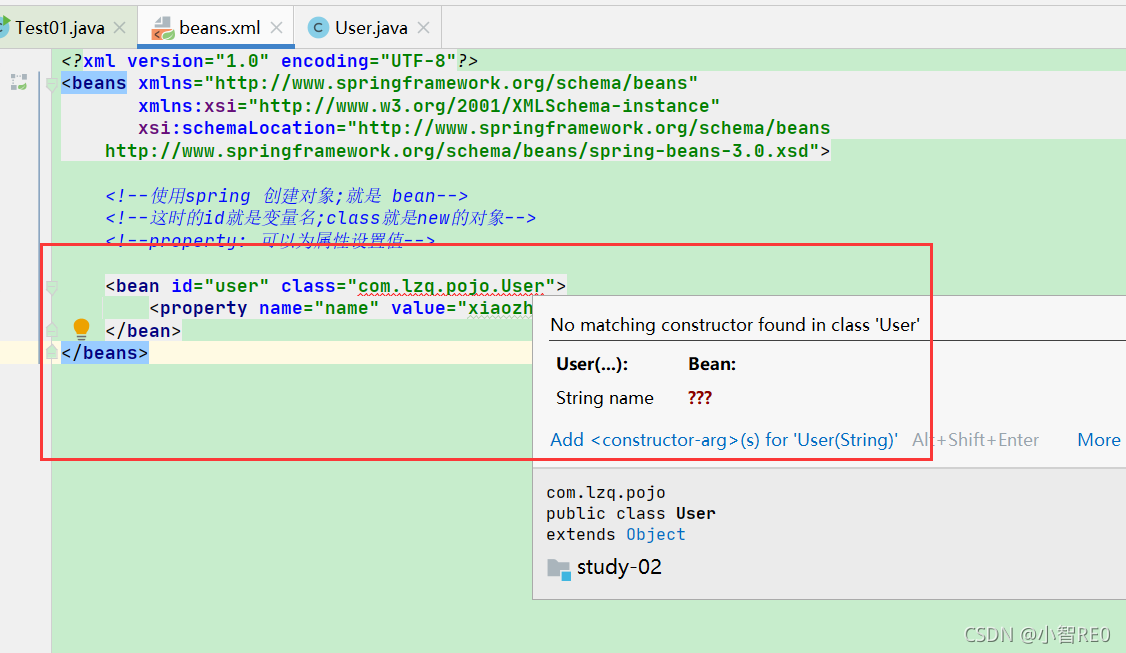Close the Test01.java tab
This screenshot has height=653, width=1126.
120,28
